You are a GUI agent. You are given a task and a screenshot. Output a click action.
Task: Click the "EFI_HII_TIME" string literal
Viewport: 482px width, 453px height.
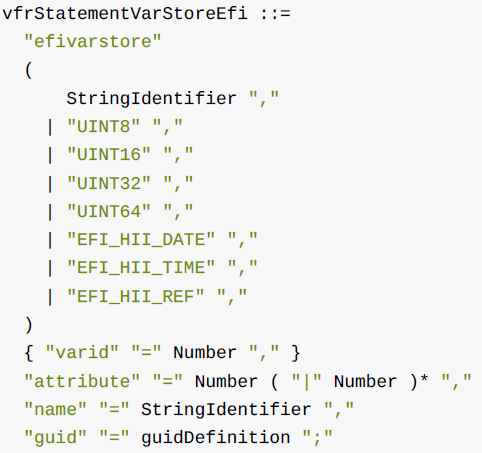141,268
